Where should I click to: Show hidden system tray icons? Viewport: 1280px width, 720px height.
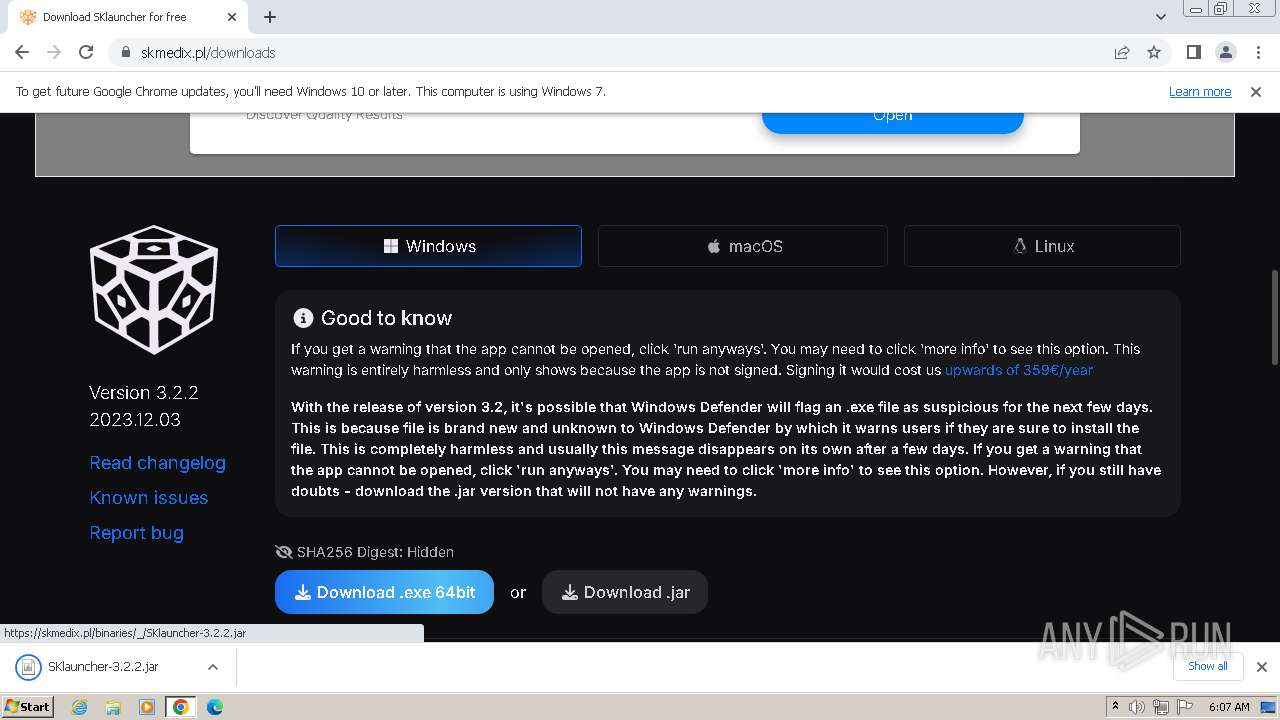(x=1115, y=707)
